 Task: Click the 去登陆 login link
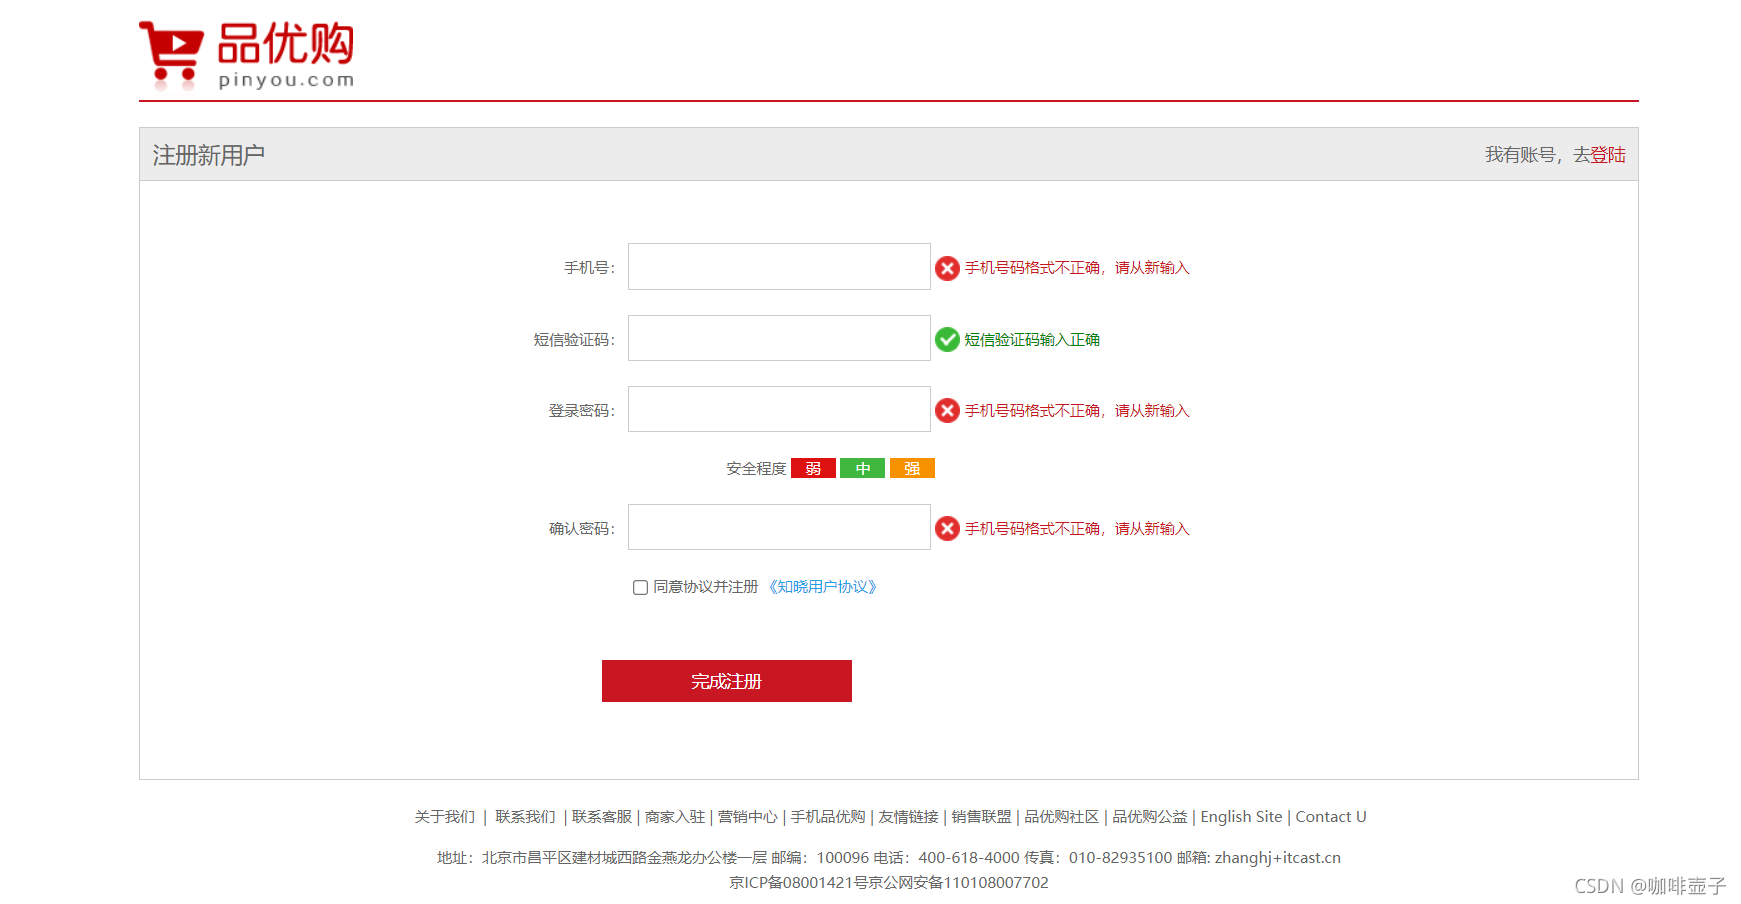[1609, 155]
